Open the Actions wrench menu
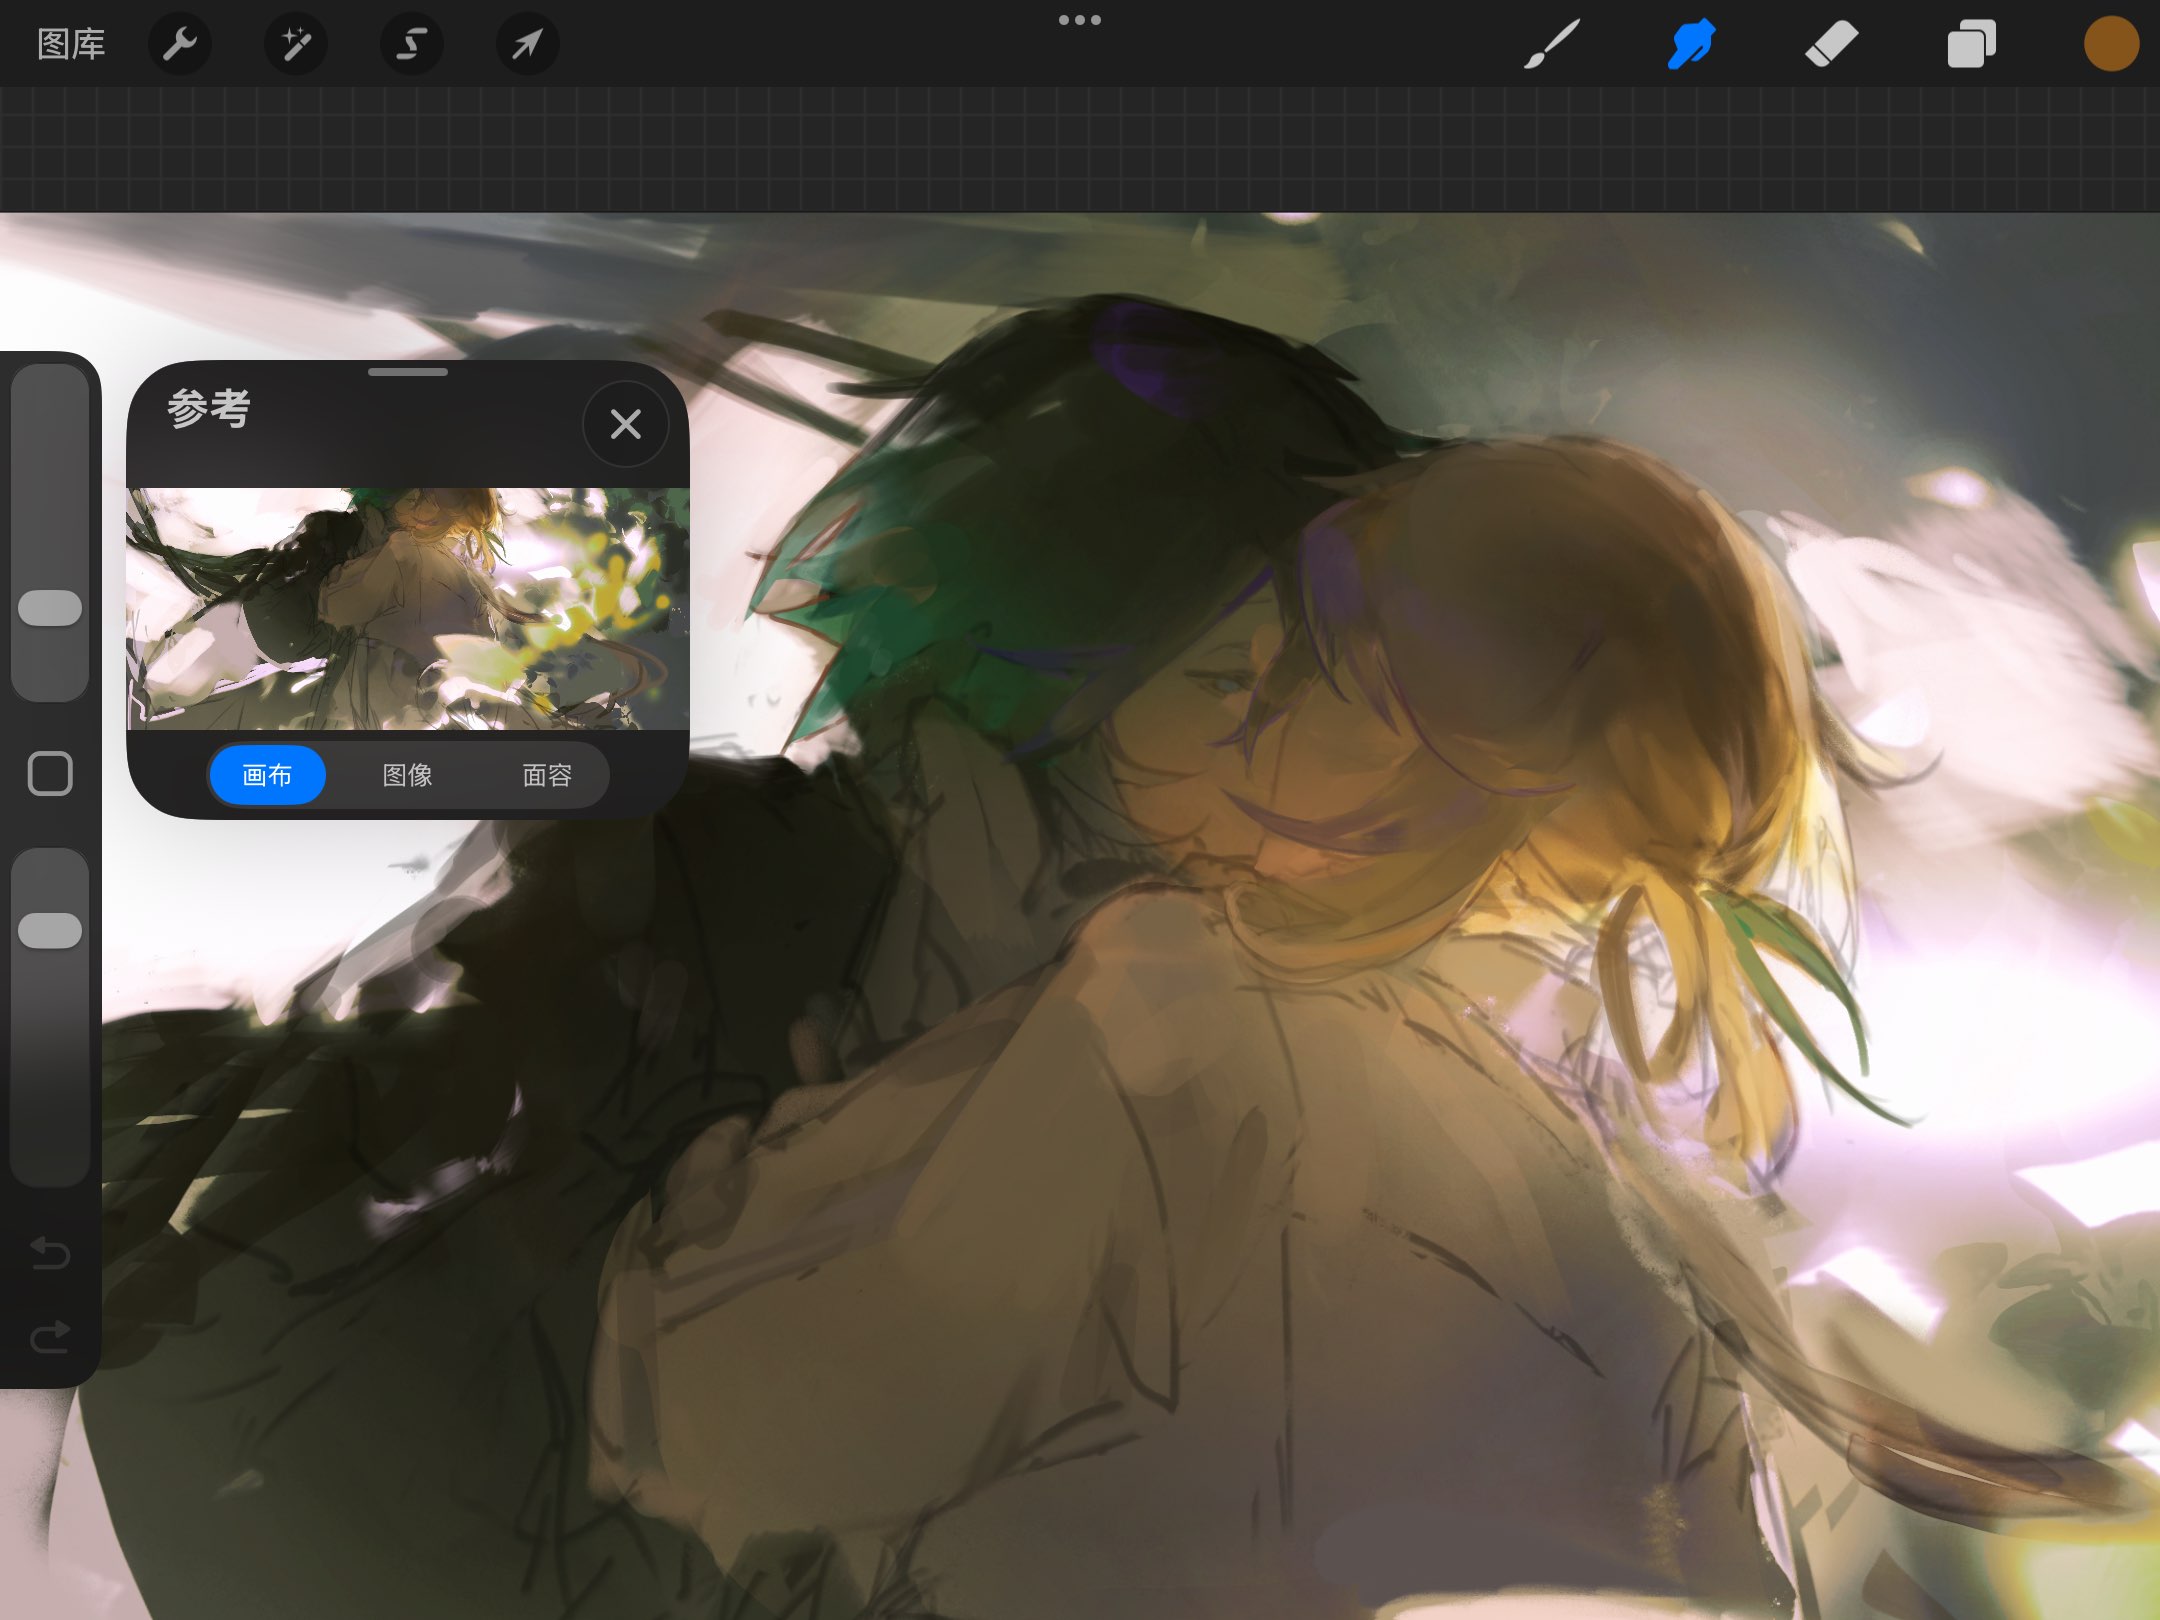 180,44
